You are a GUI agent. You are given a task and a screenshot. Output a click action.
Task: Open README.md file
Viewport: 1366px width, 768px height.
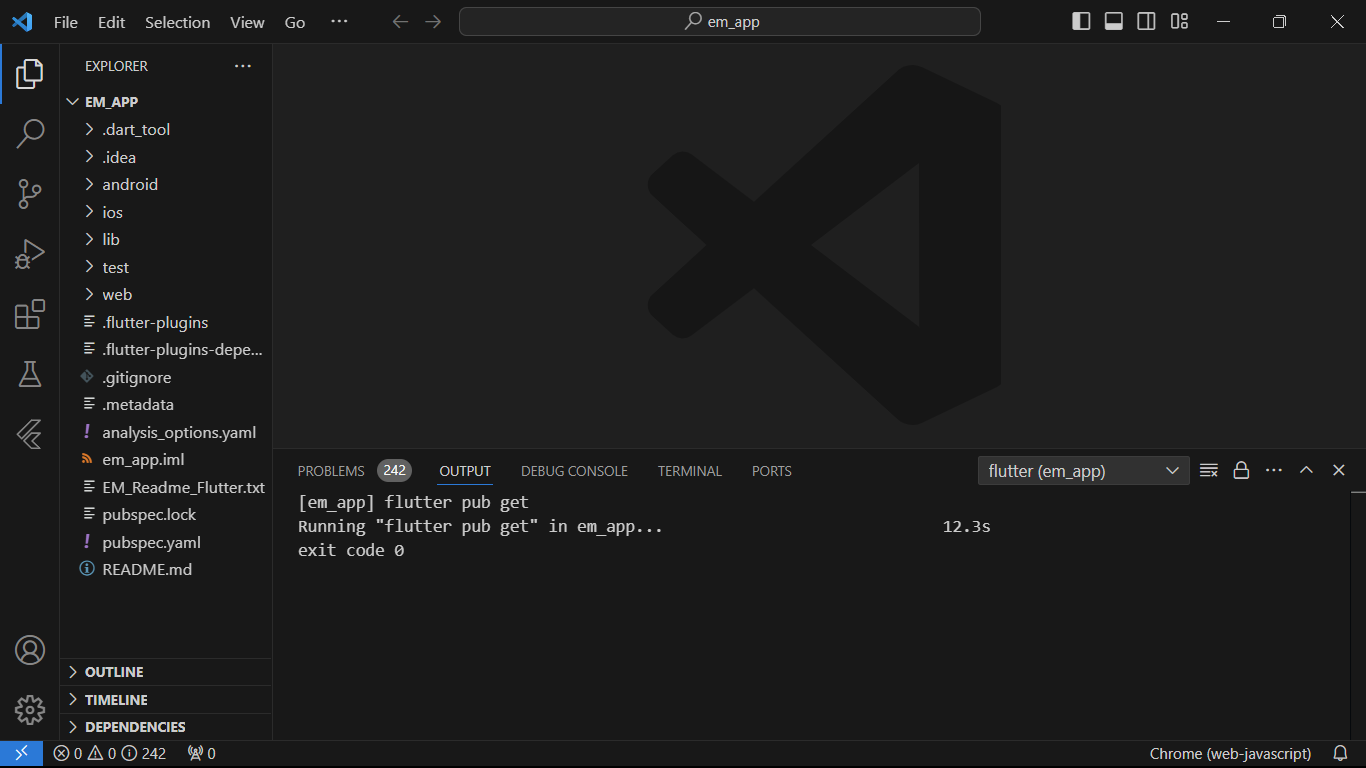pyautogui.click(x=166, y=570)
